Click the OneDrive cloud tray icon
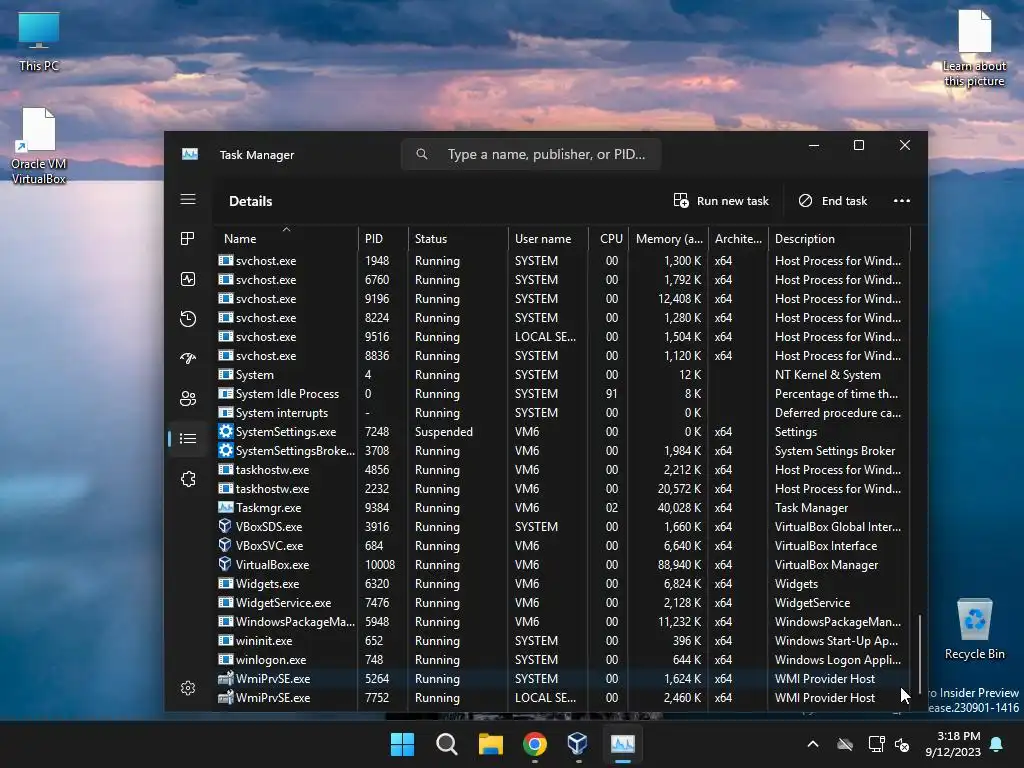The width and height of the screenshot is (1024, 768). coord(845,744)
